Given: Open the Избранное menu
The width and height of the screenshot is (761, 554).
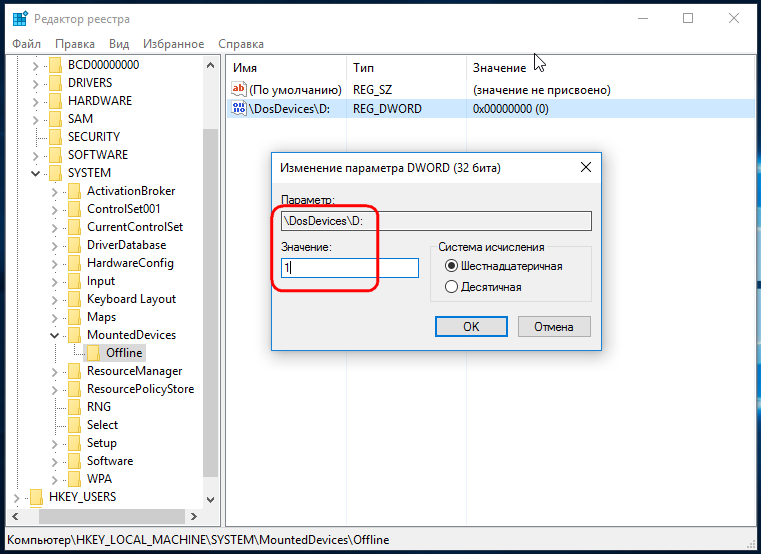Looking at the screenshot, I should click(x=173, y=44).
